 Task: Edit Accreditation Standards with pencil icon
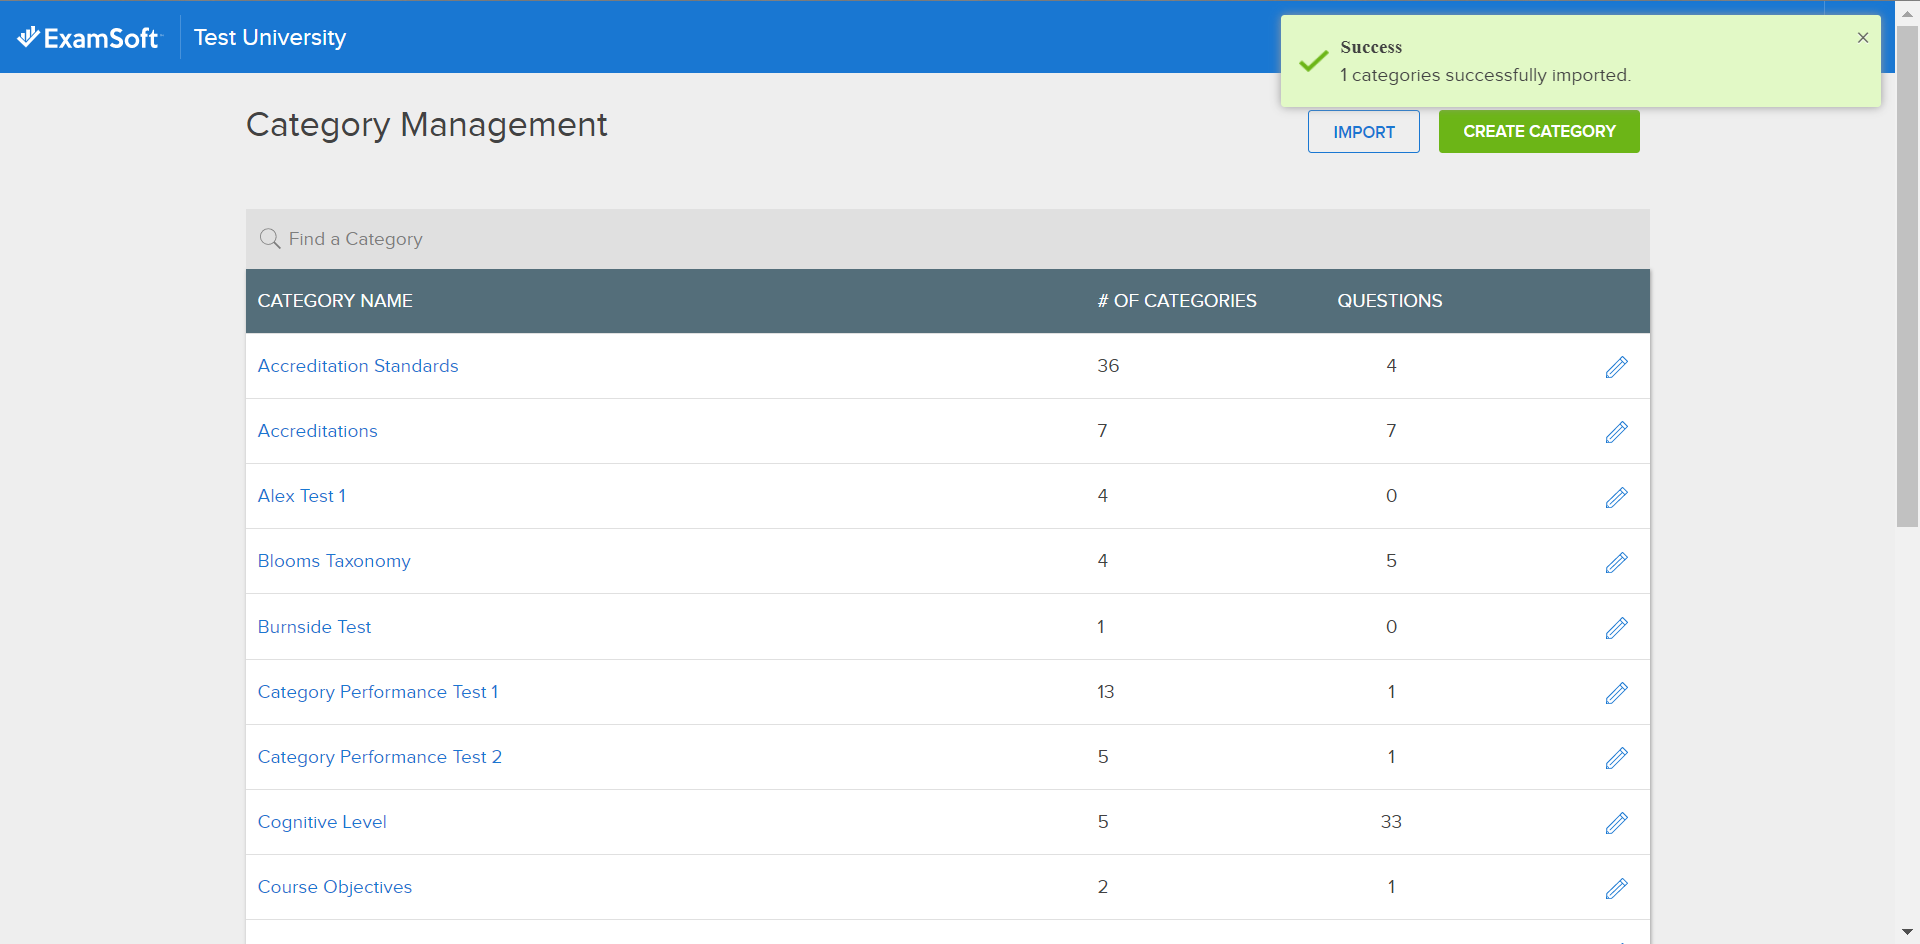pyautogui.click(x=1616, y=367)
